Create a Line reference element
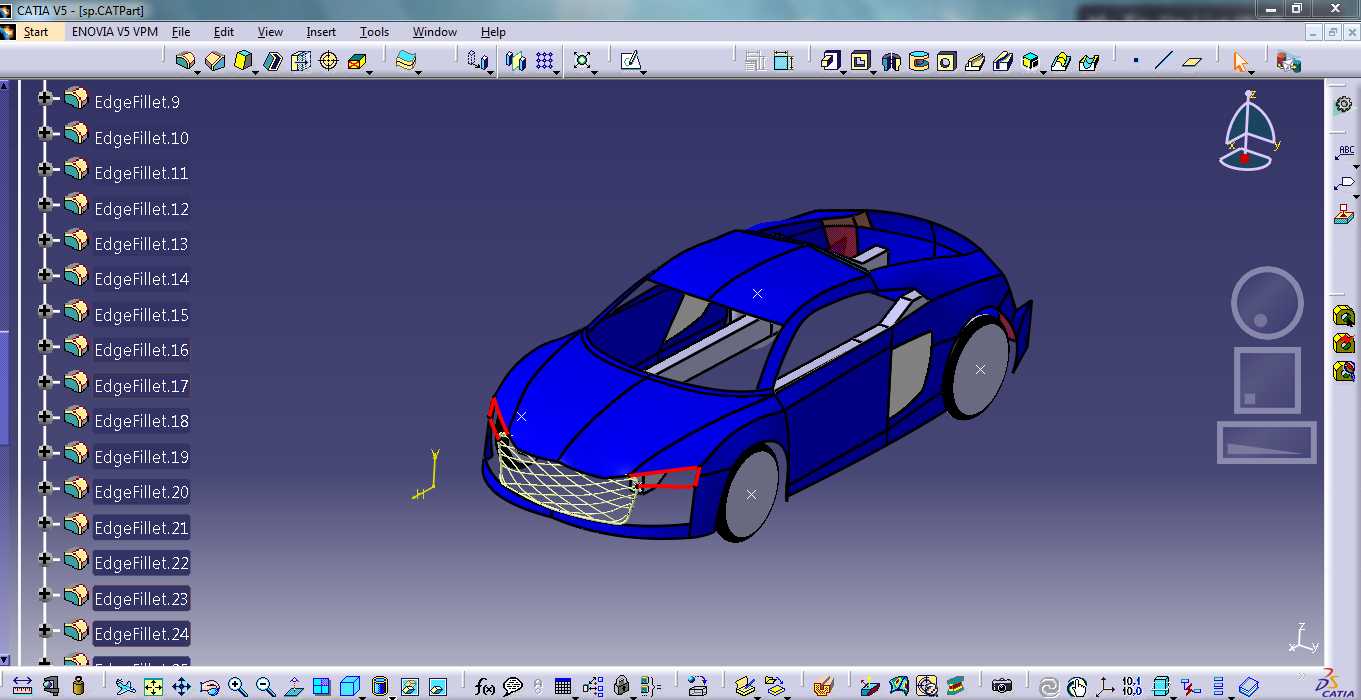The height and width of the screenshot is (700, 1361). pos(1162,61)
